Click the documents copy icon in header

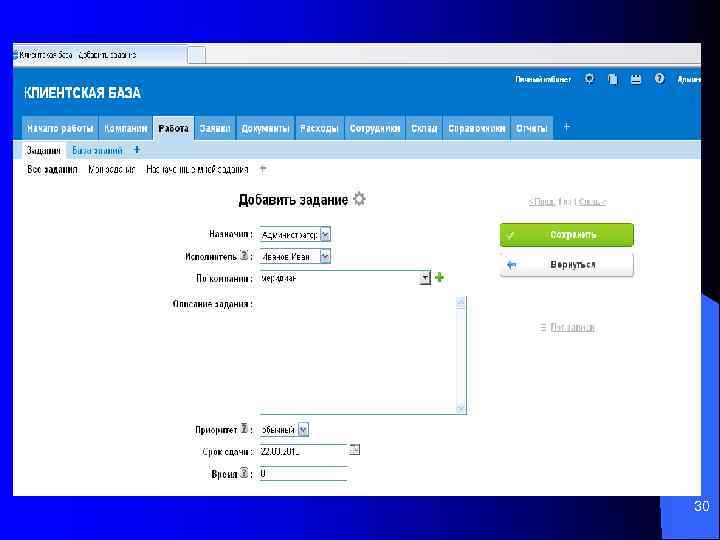click(613, 79)
